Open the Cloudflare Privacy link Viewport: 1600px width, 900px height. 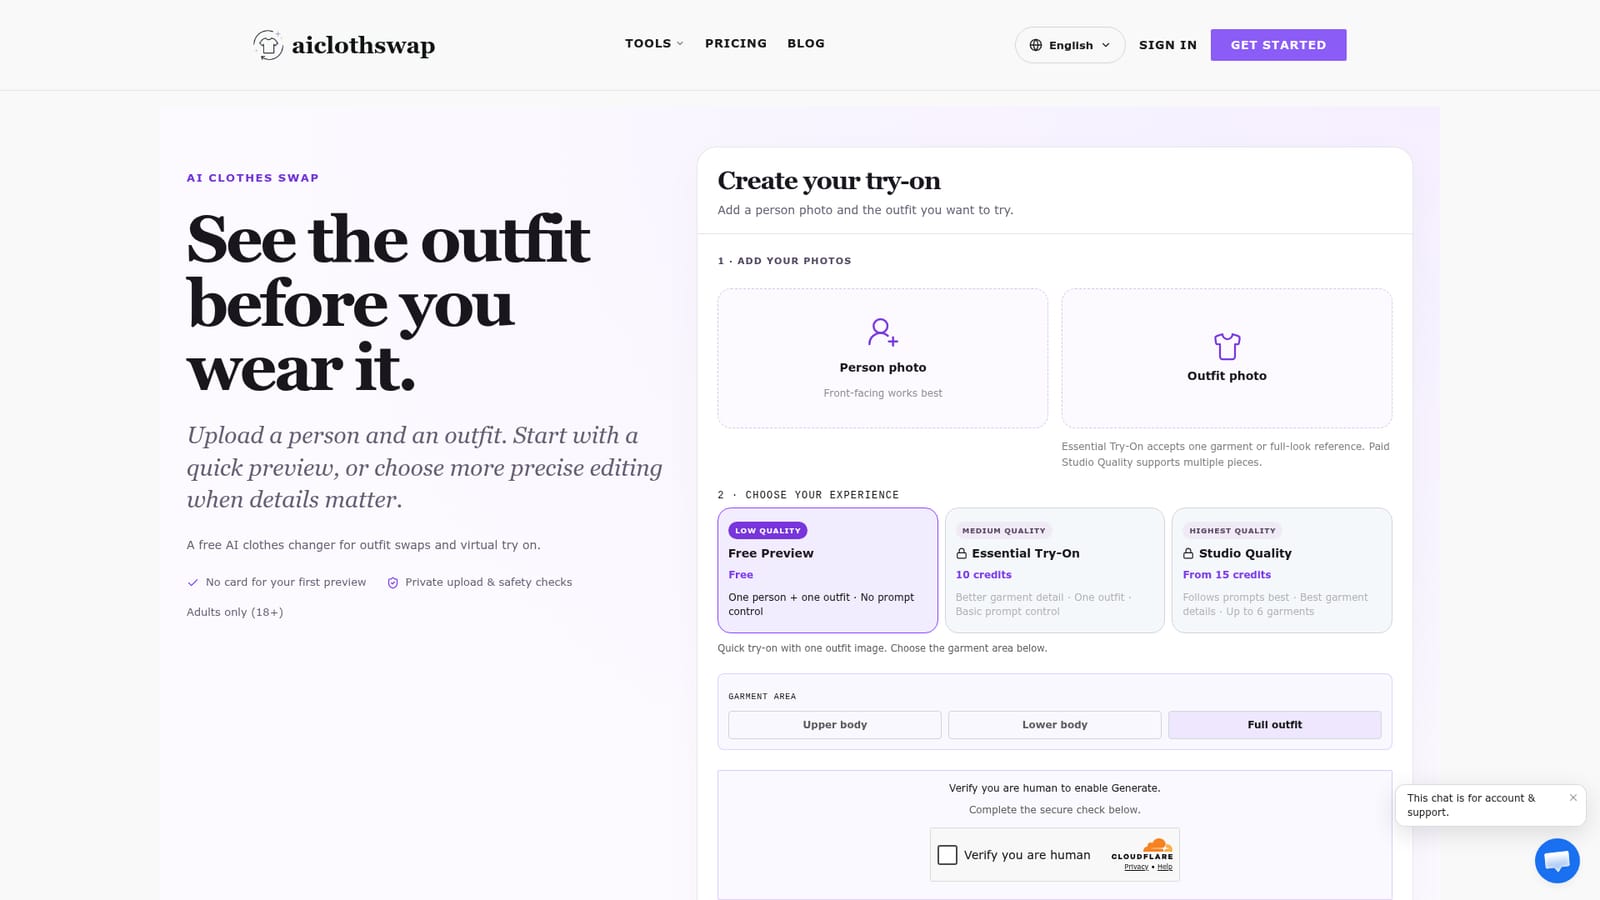pos(1136,867)
